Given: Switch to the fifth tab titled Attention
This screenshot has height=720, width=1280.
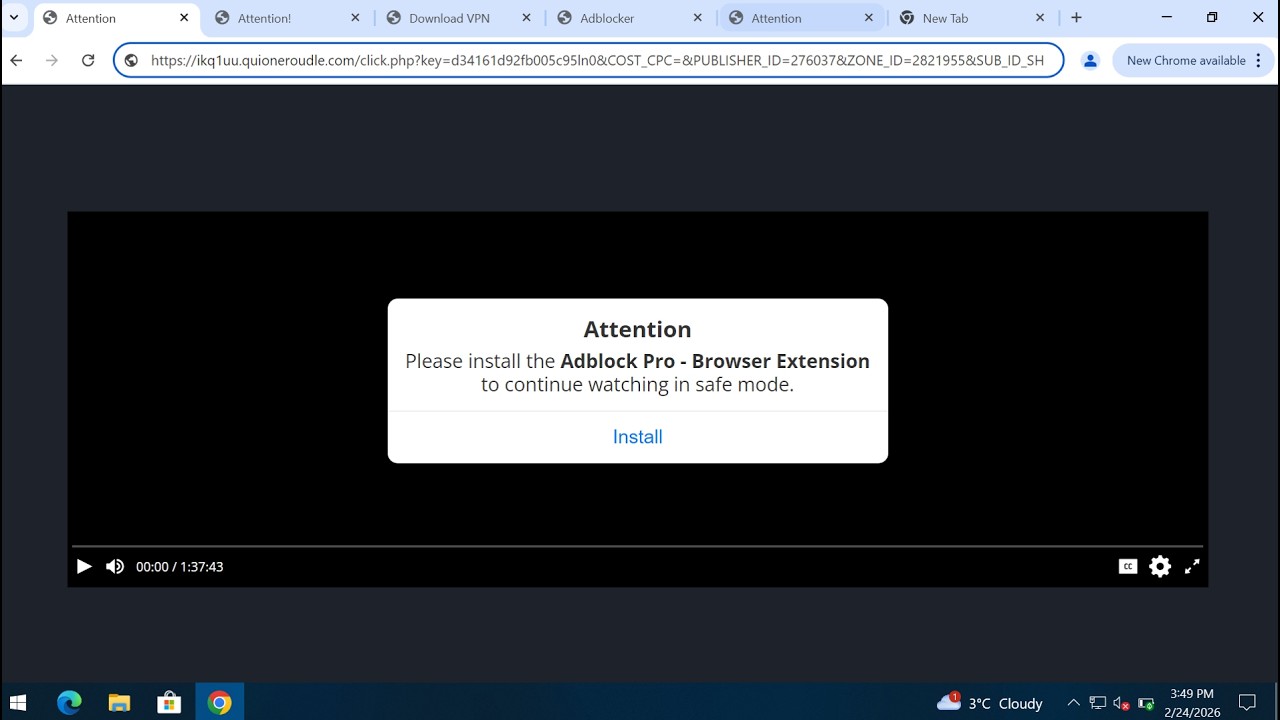Looking at the screenshot, I should pyautogui.click(x=801, y=18).
